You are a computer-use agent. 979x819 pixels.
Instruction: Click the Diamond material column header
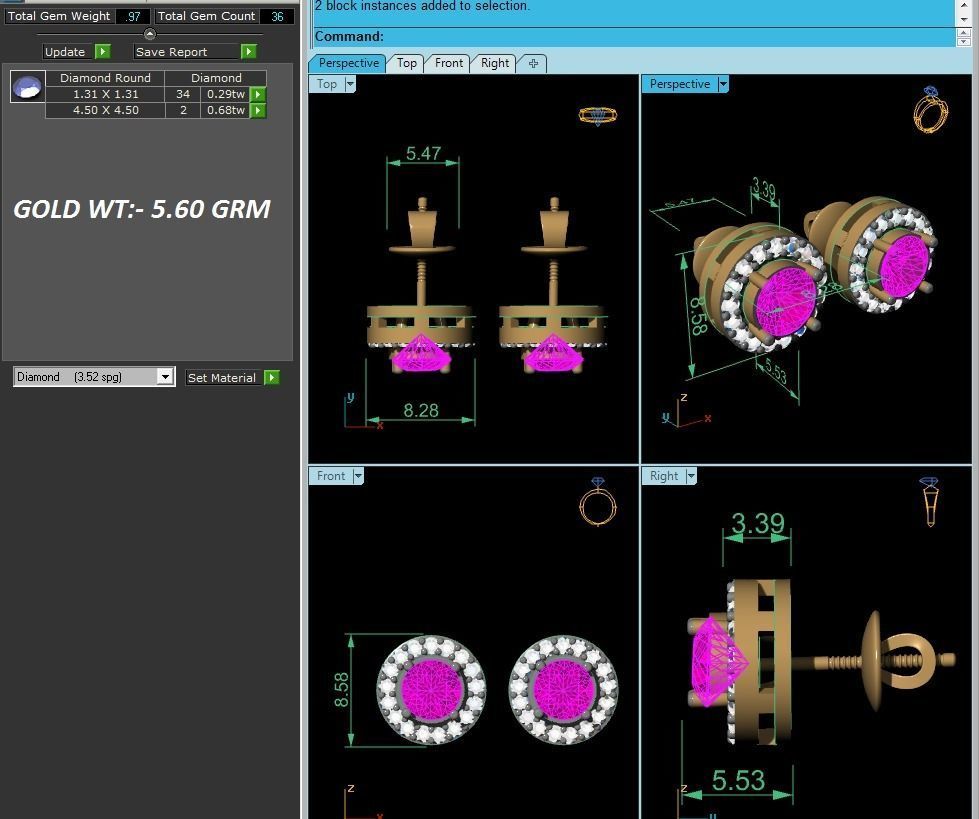click(216, 78)
